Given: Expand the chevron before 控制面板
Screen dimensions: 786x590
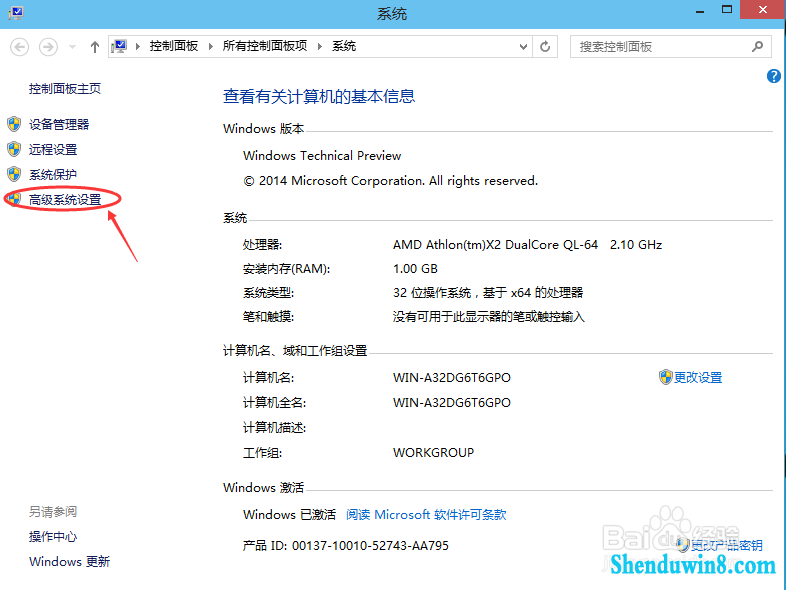Looking at the screenshot, I should coord(137,47).
